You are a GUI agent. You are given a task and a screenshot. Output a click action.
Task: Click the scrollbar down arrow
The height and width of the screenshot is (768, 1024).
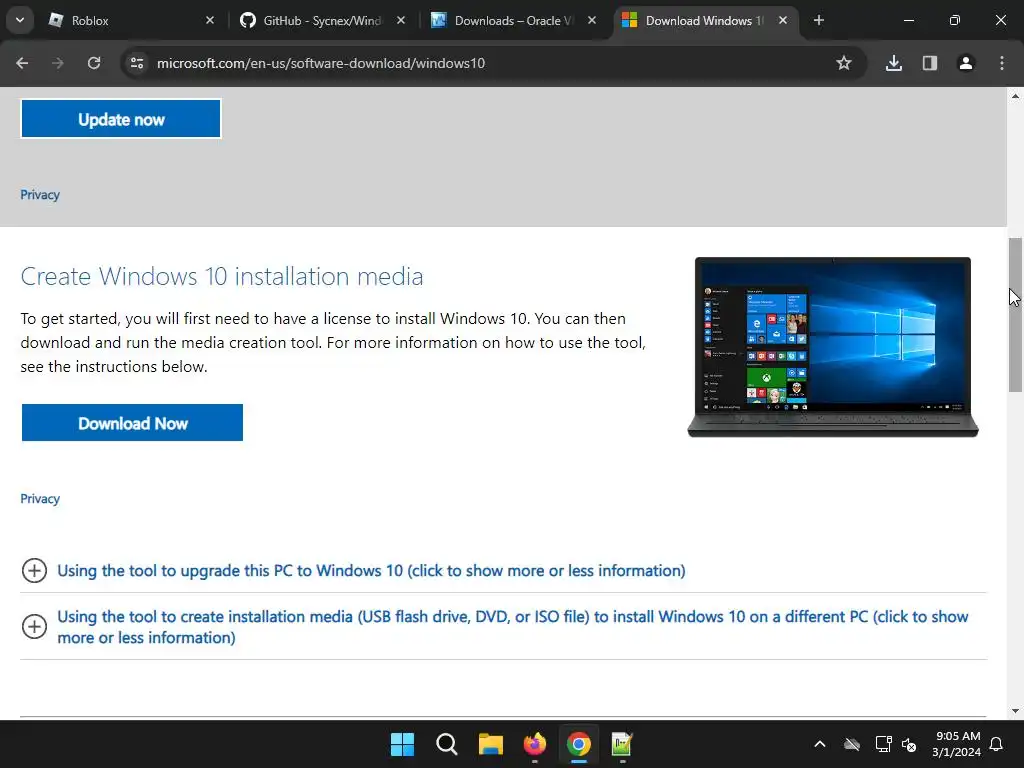pyautogui.click(x=1015, y=711)
